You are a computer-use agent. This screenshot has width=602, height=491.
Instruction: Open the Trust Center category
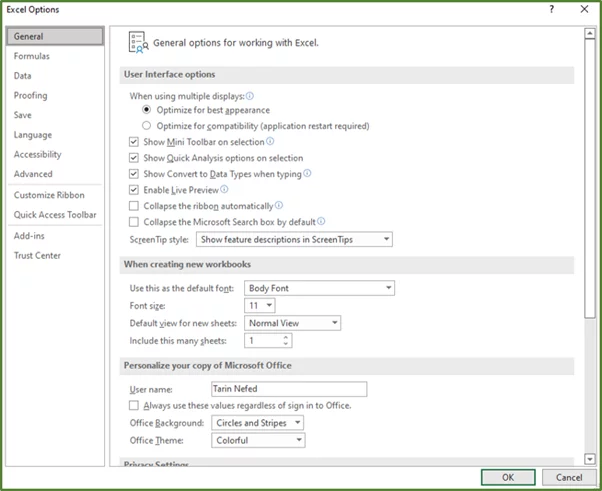(x=55, y=255)
